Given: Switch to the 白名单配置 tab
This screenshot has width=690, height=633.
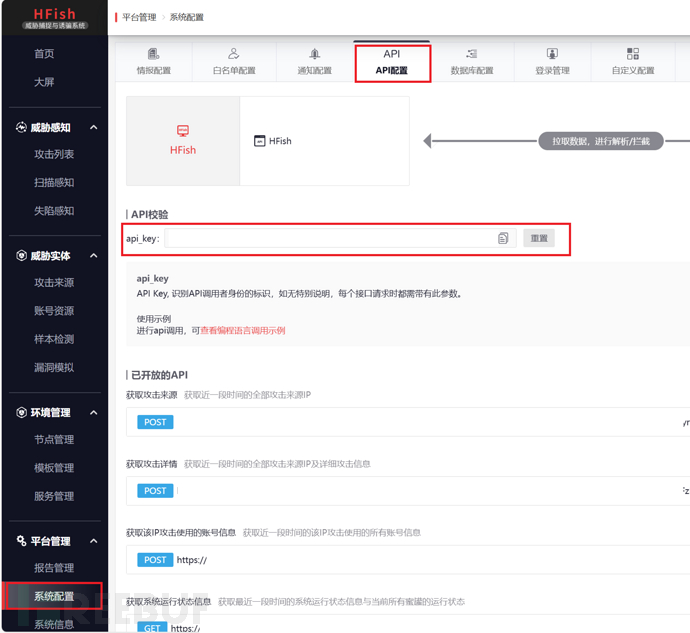Looking at the screenshot, I should (234, 62).
